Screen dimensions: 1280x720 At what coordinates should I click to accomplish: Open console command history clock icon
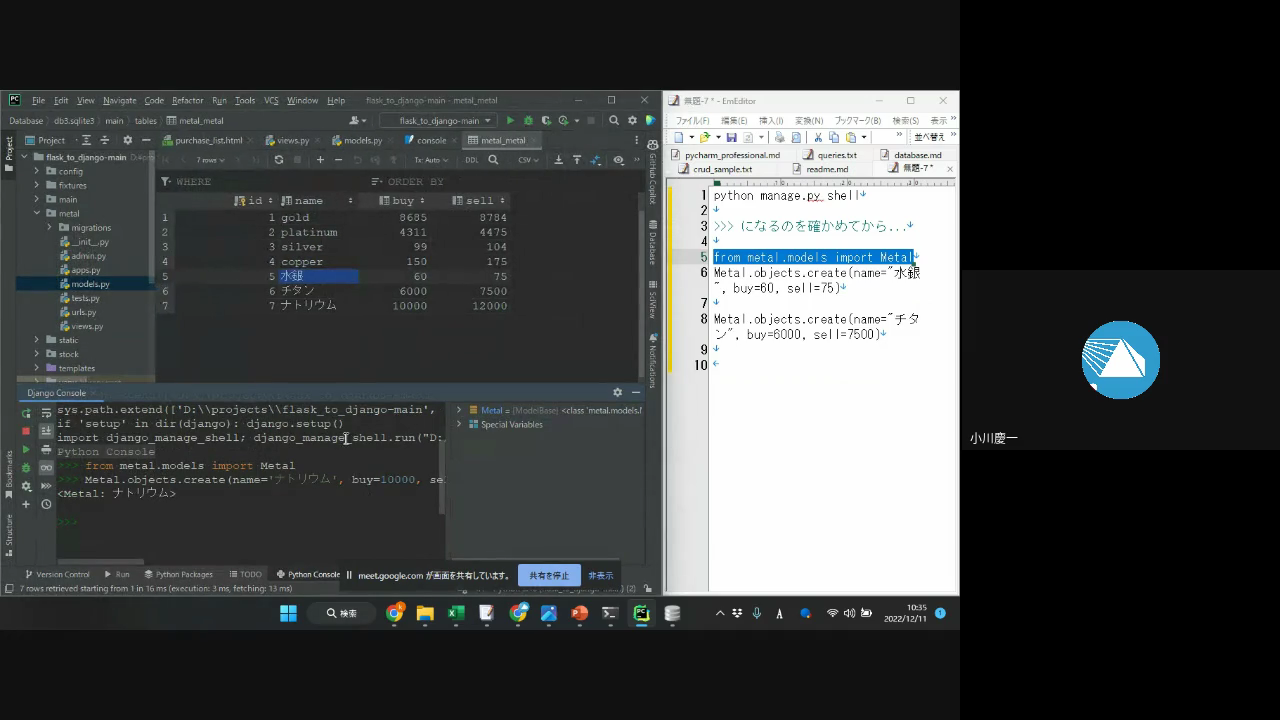click(x=46, y=504)
